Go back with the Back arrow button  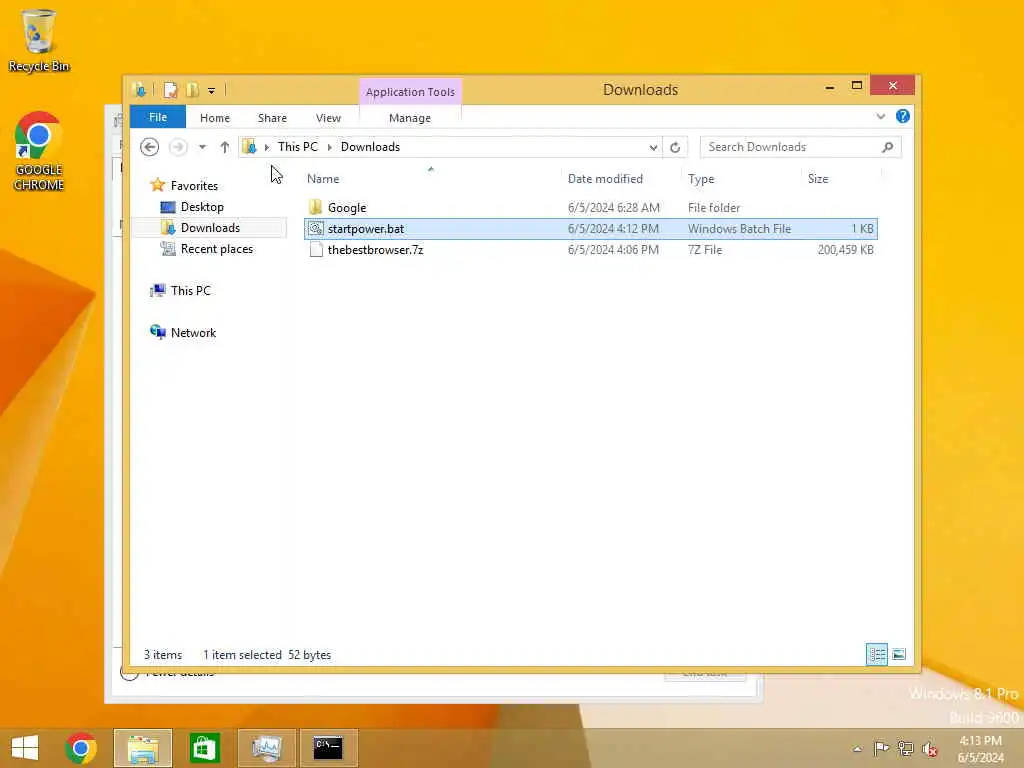point(150,147)
